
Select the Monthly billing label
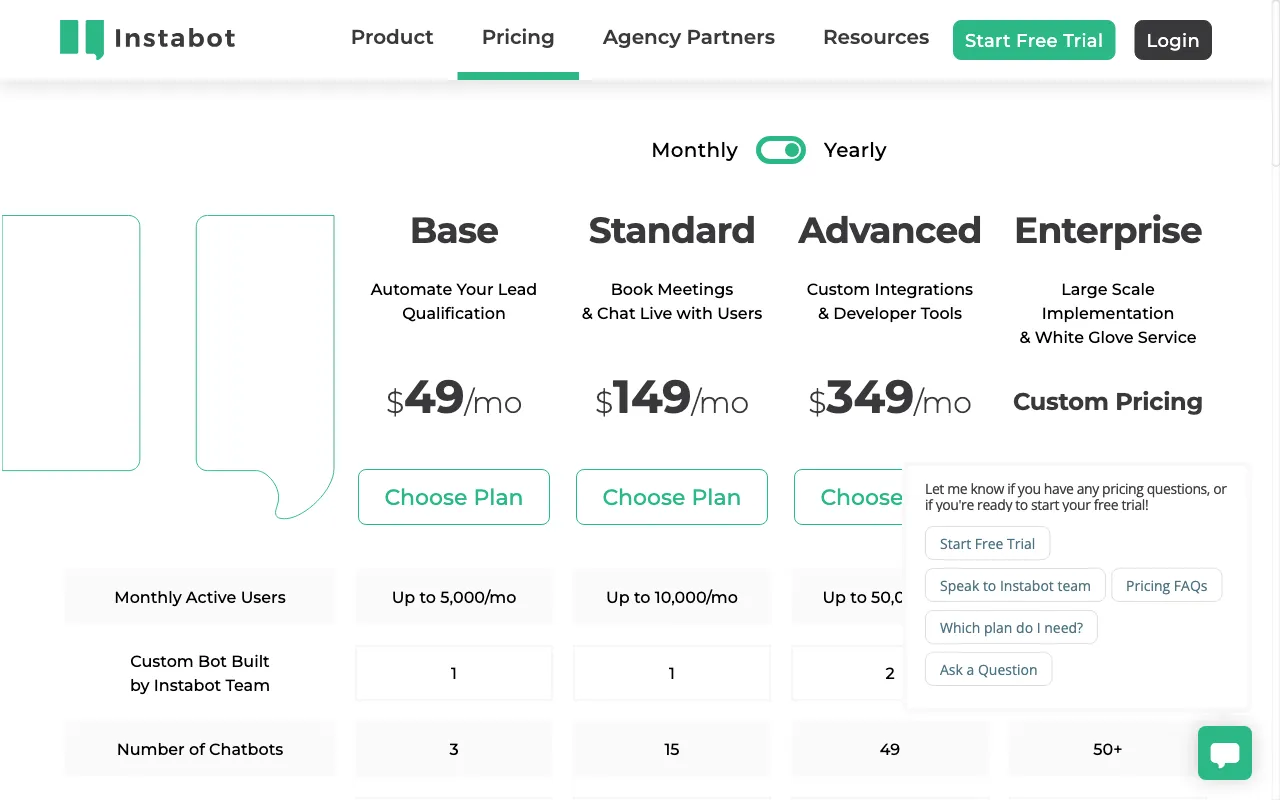click(x=694, y=150)
